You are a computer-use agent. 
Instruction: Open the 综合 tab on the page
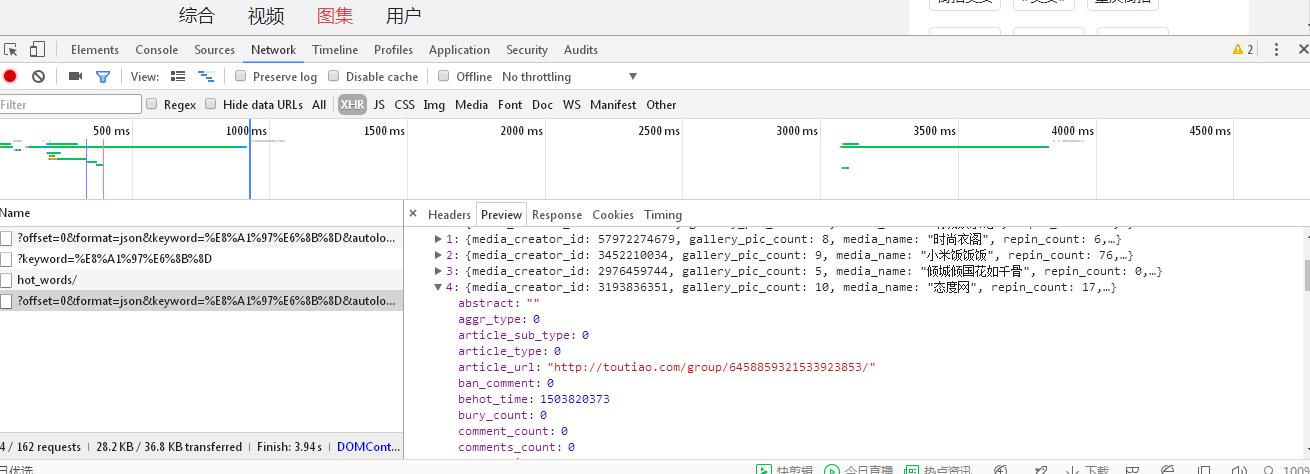tap(197, 15)
